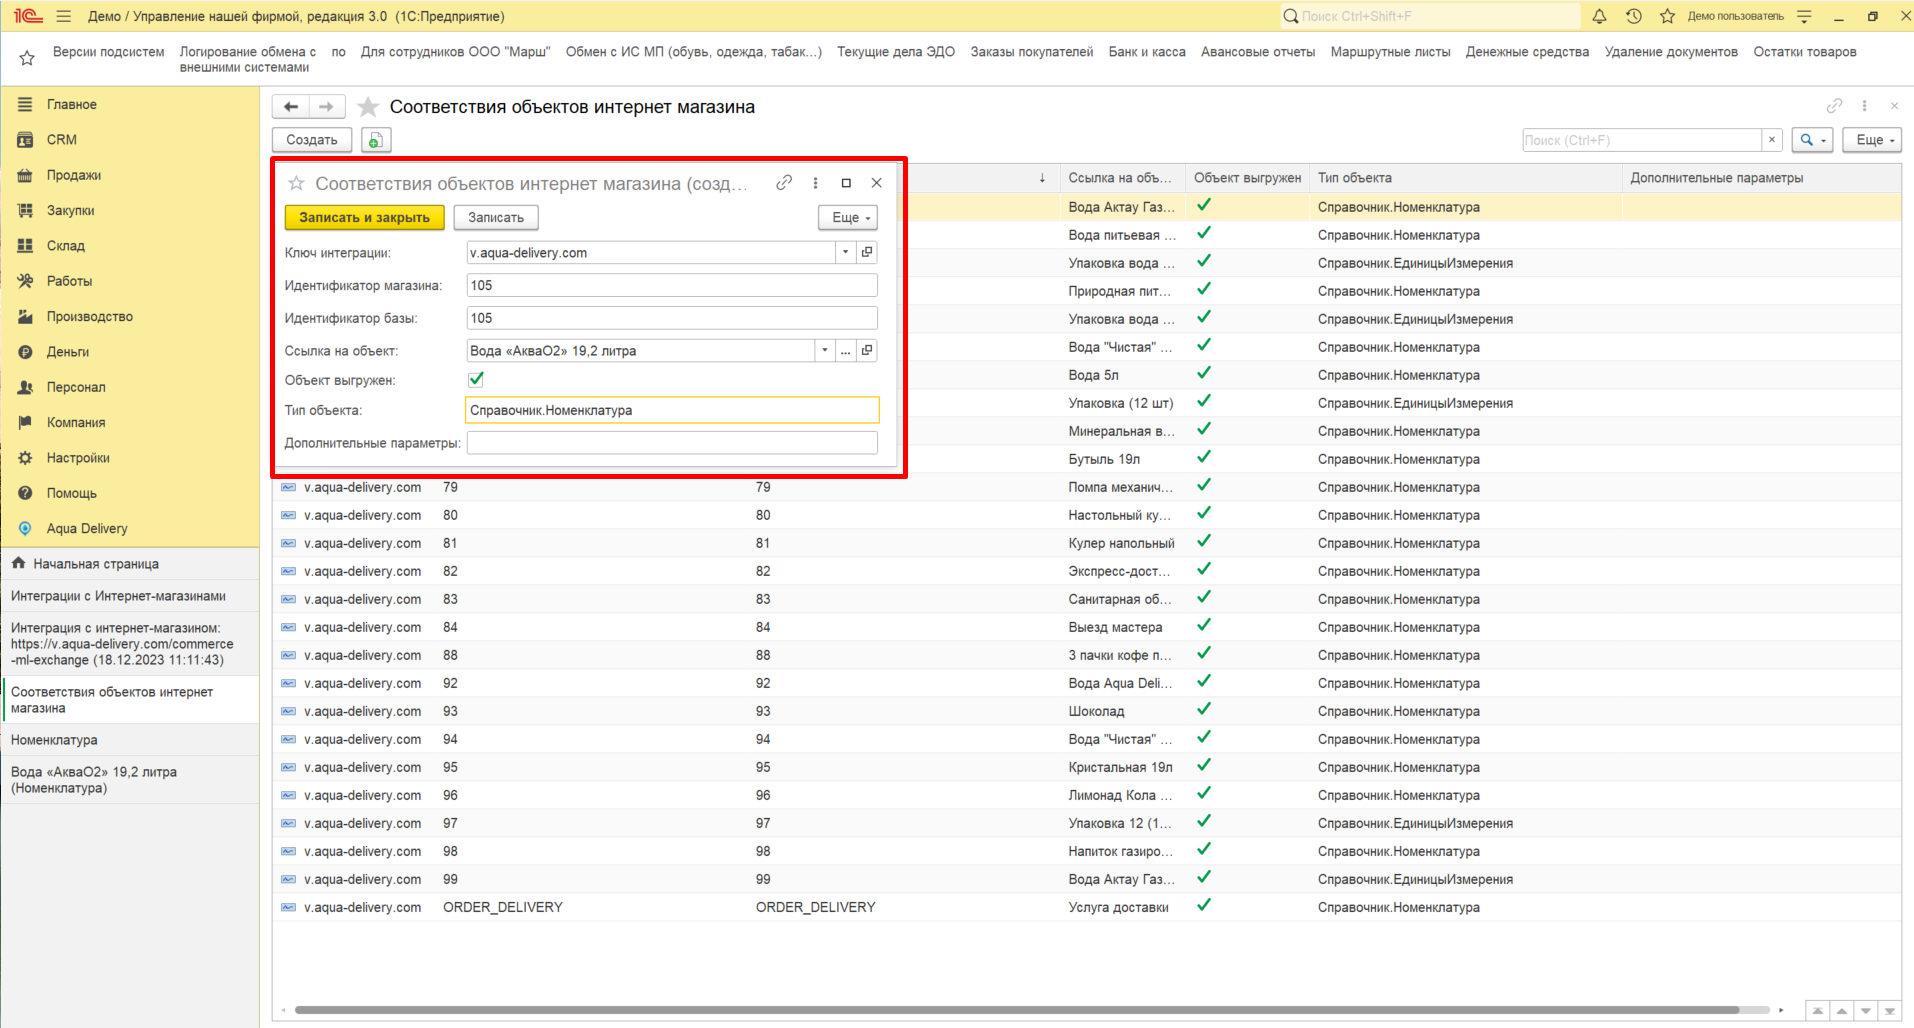Open Ссылка на объект linked object icon

867,350
